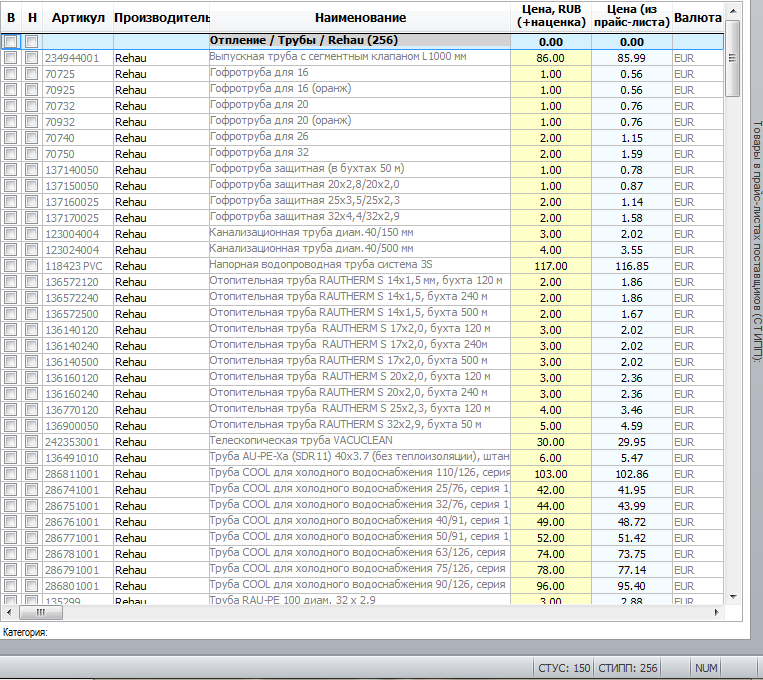Click the vertical scrollbar thumb
This screenshot has height=680, width=763.
[732, 58]
